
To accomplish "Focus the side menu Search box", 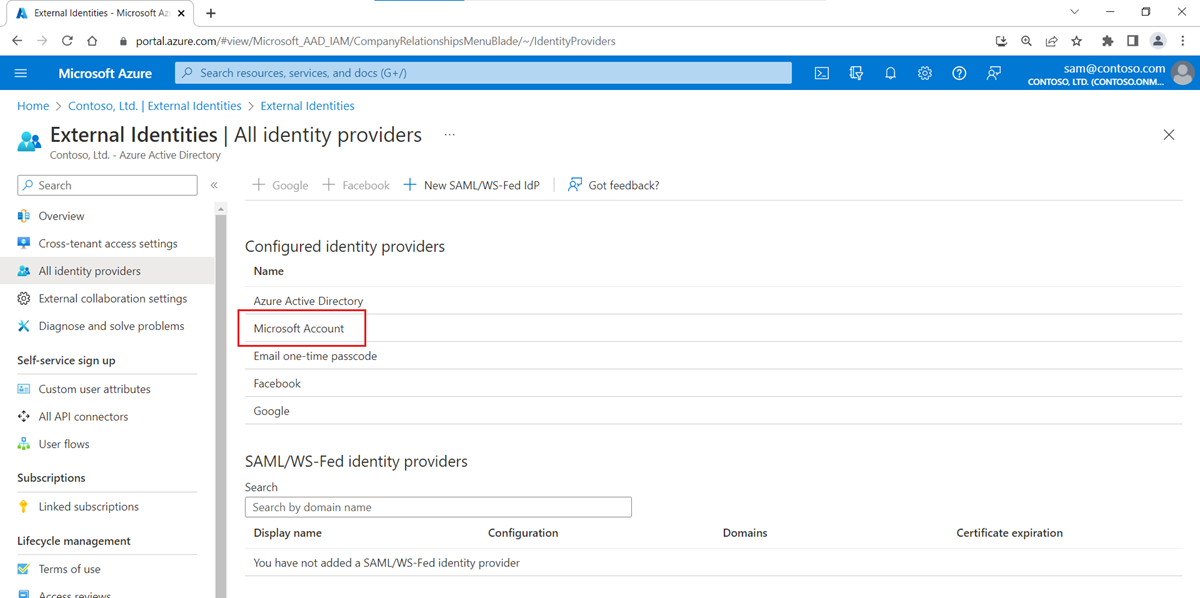I will tap(107, 185).
